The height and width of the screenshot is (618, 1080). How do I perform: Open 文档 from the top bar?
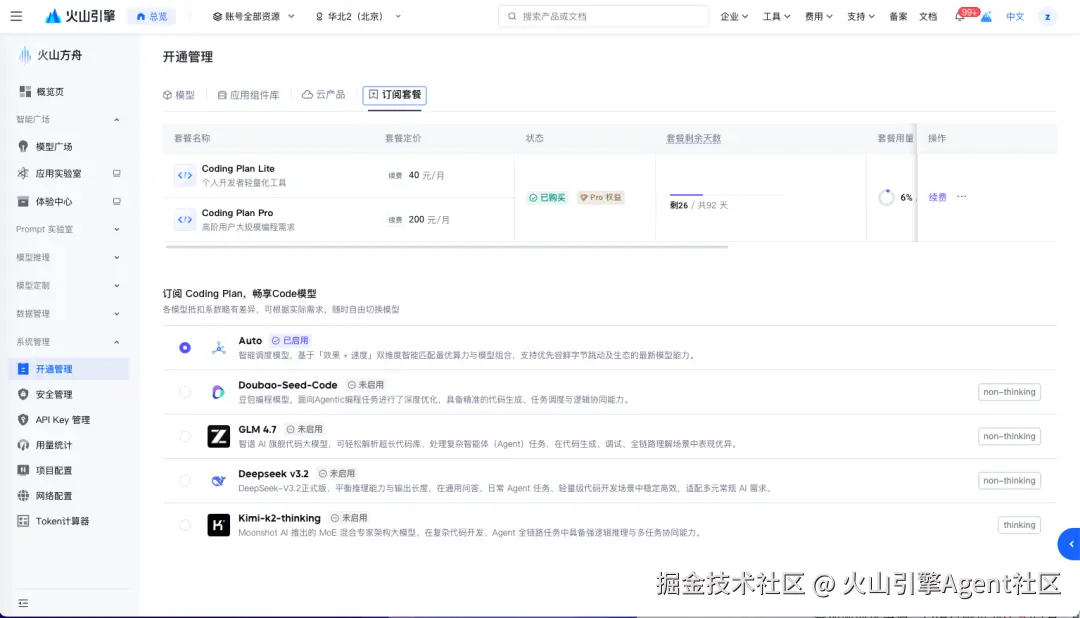point(927,16)
